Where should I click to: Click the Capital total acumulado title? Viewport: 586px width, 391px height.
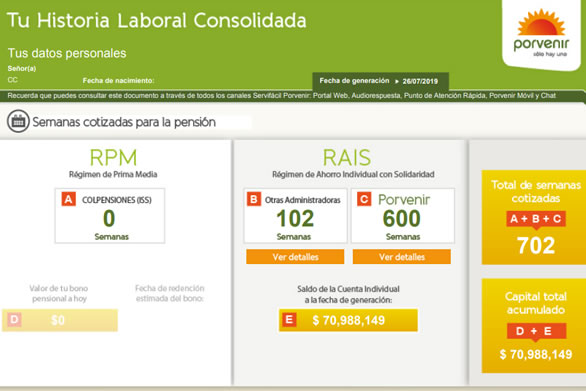[536, 303]
